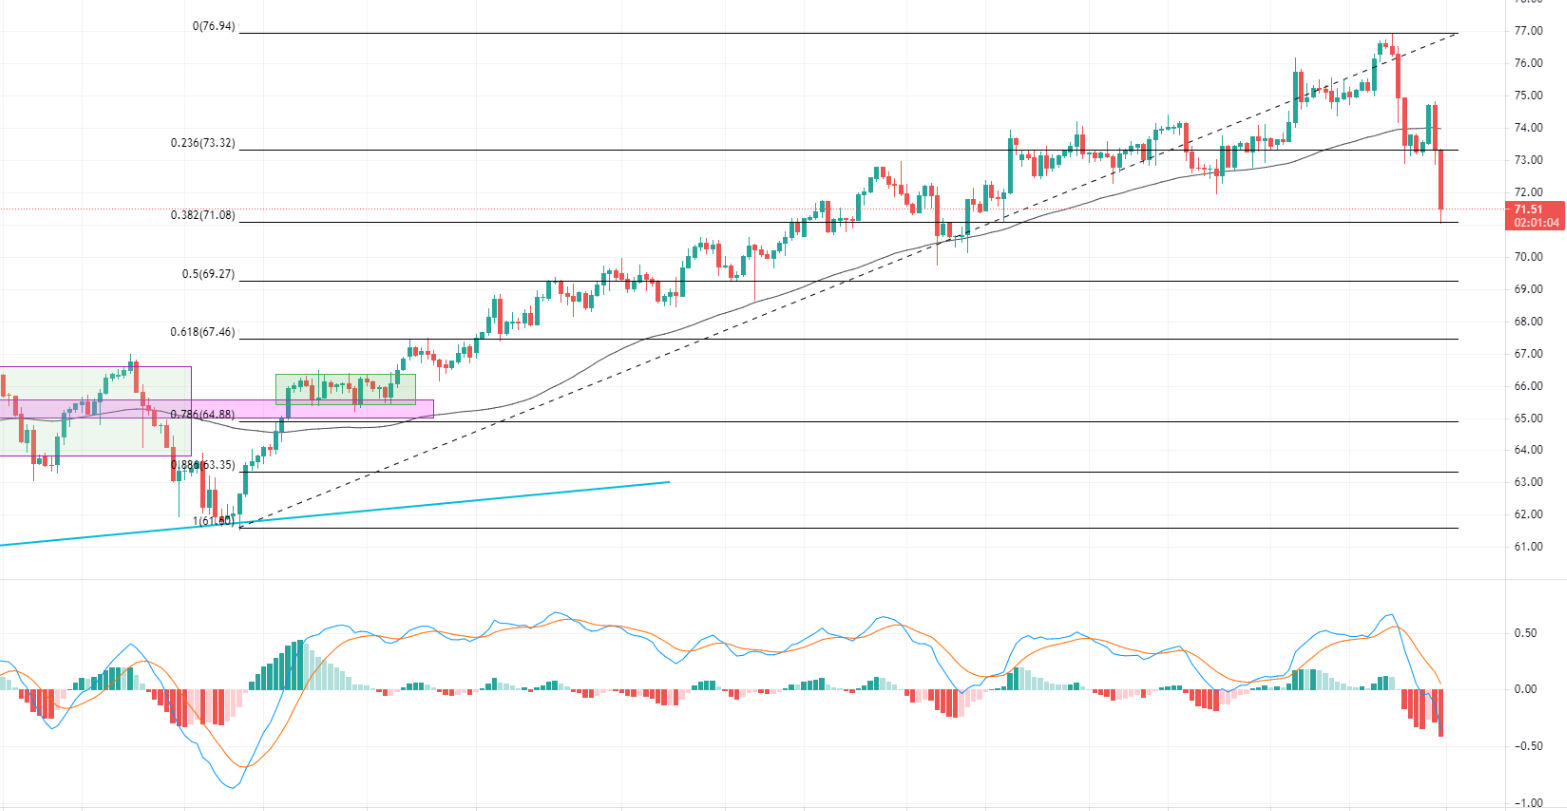Screen dimensions: 1567x811
Task: Click the MACD axis value 0.50
Action: [1525, 633]
